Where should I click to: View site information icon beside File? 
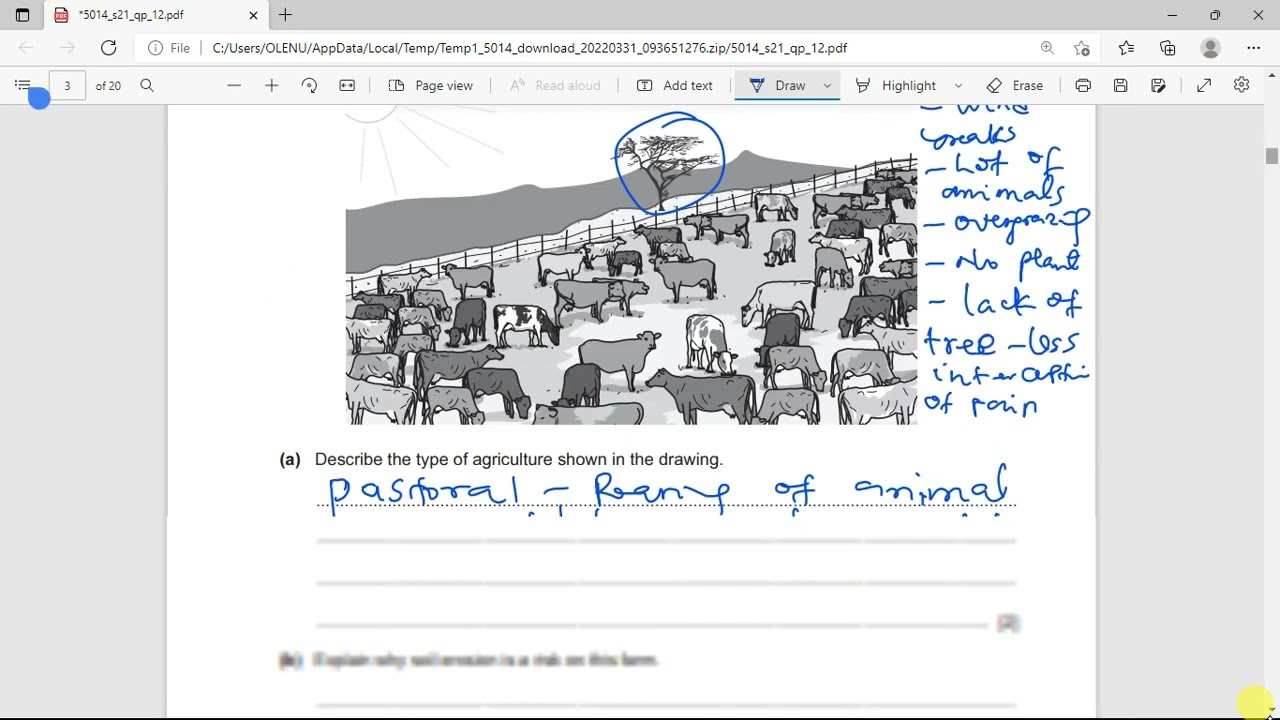(x=155, y=48)
